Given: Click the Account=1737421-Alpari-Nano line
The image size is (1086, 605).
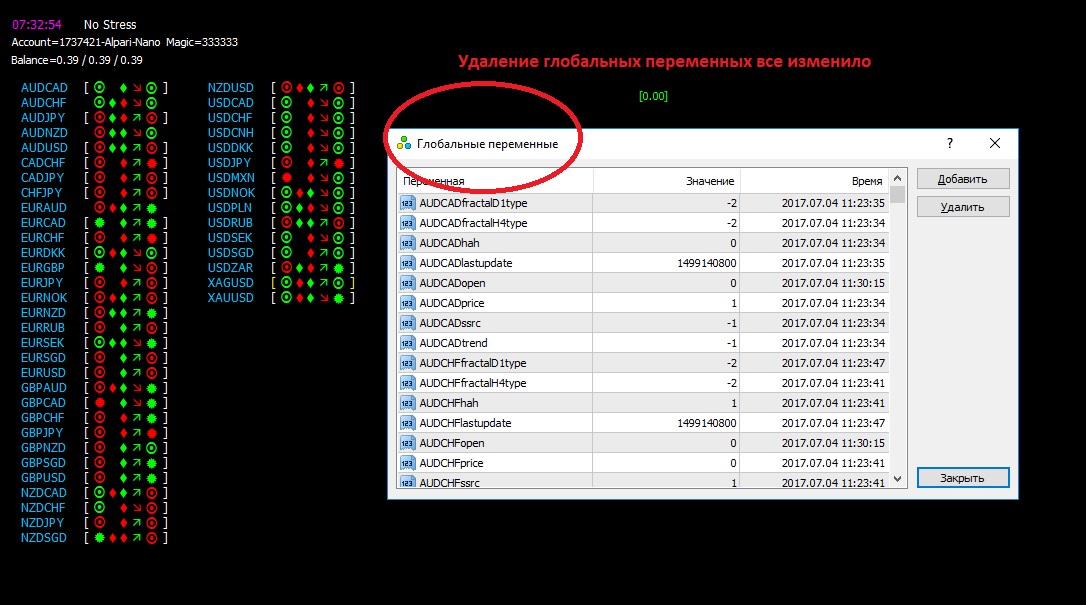Looking at the screenshot, I should coord(86,42).
